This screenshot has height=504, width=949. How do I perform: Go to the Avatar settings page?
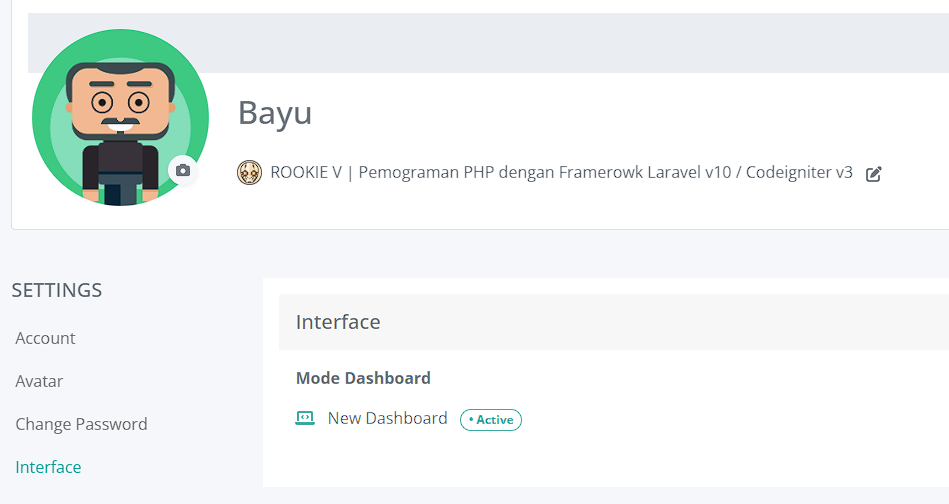point(39,381)
